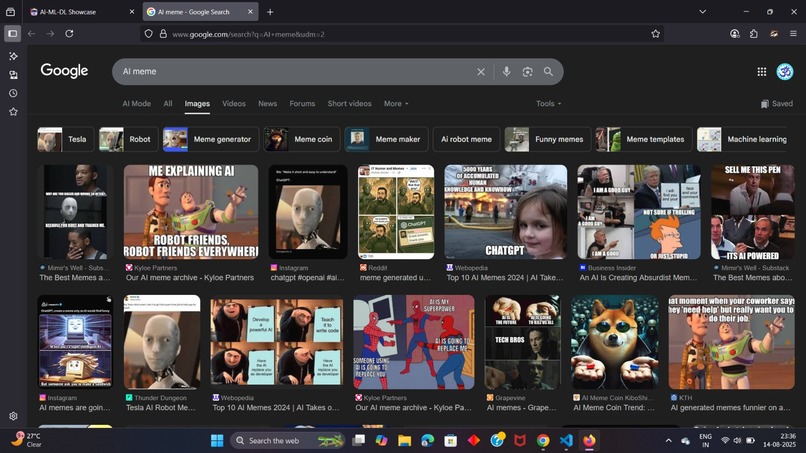Click the browser back arrow
This screenshot has height=453, width=806.
[31, 34]
